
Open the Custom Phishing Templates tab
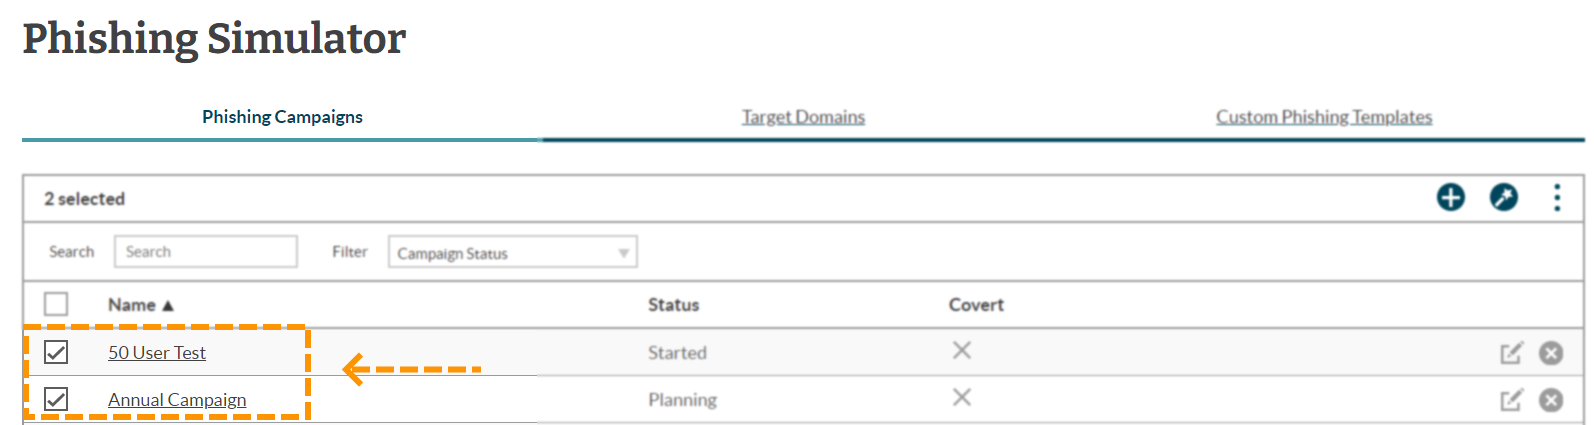click(x=1324, y=117)
